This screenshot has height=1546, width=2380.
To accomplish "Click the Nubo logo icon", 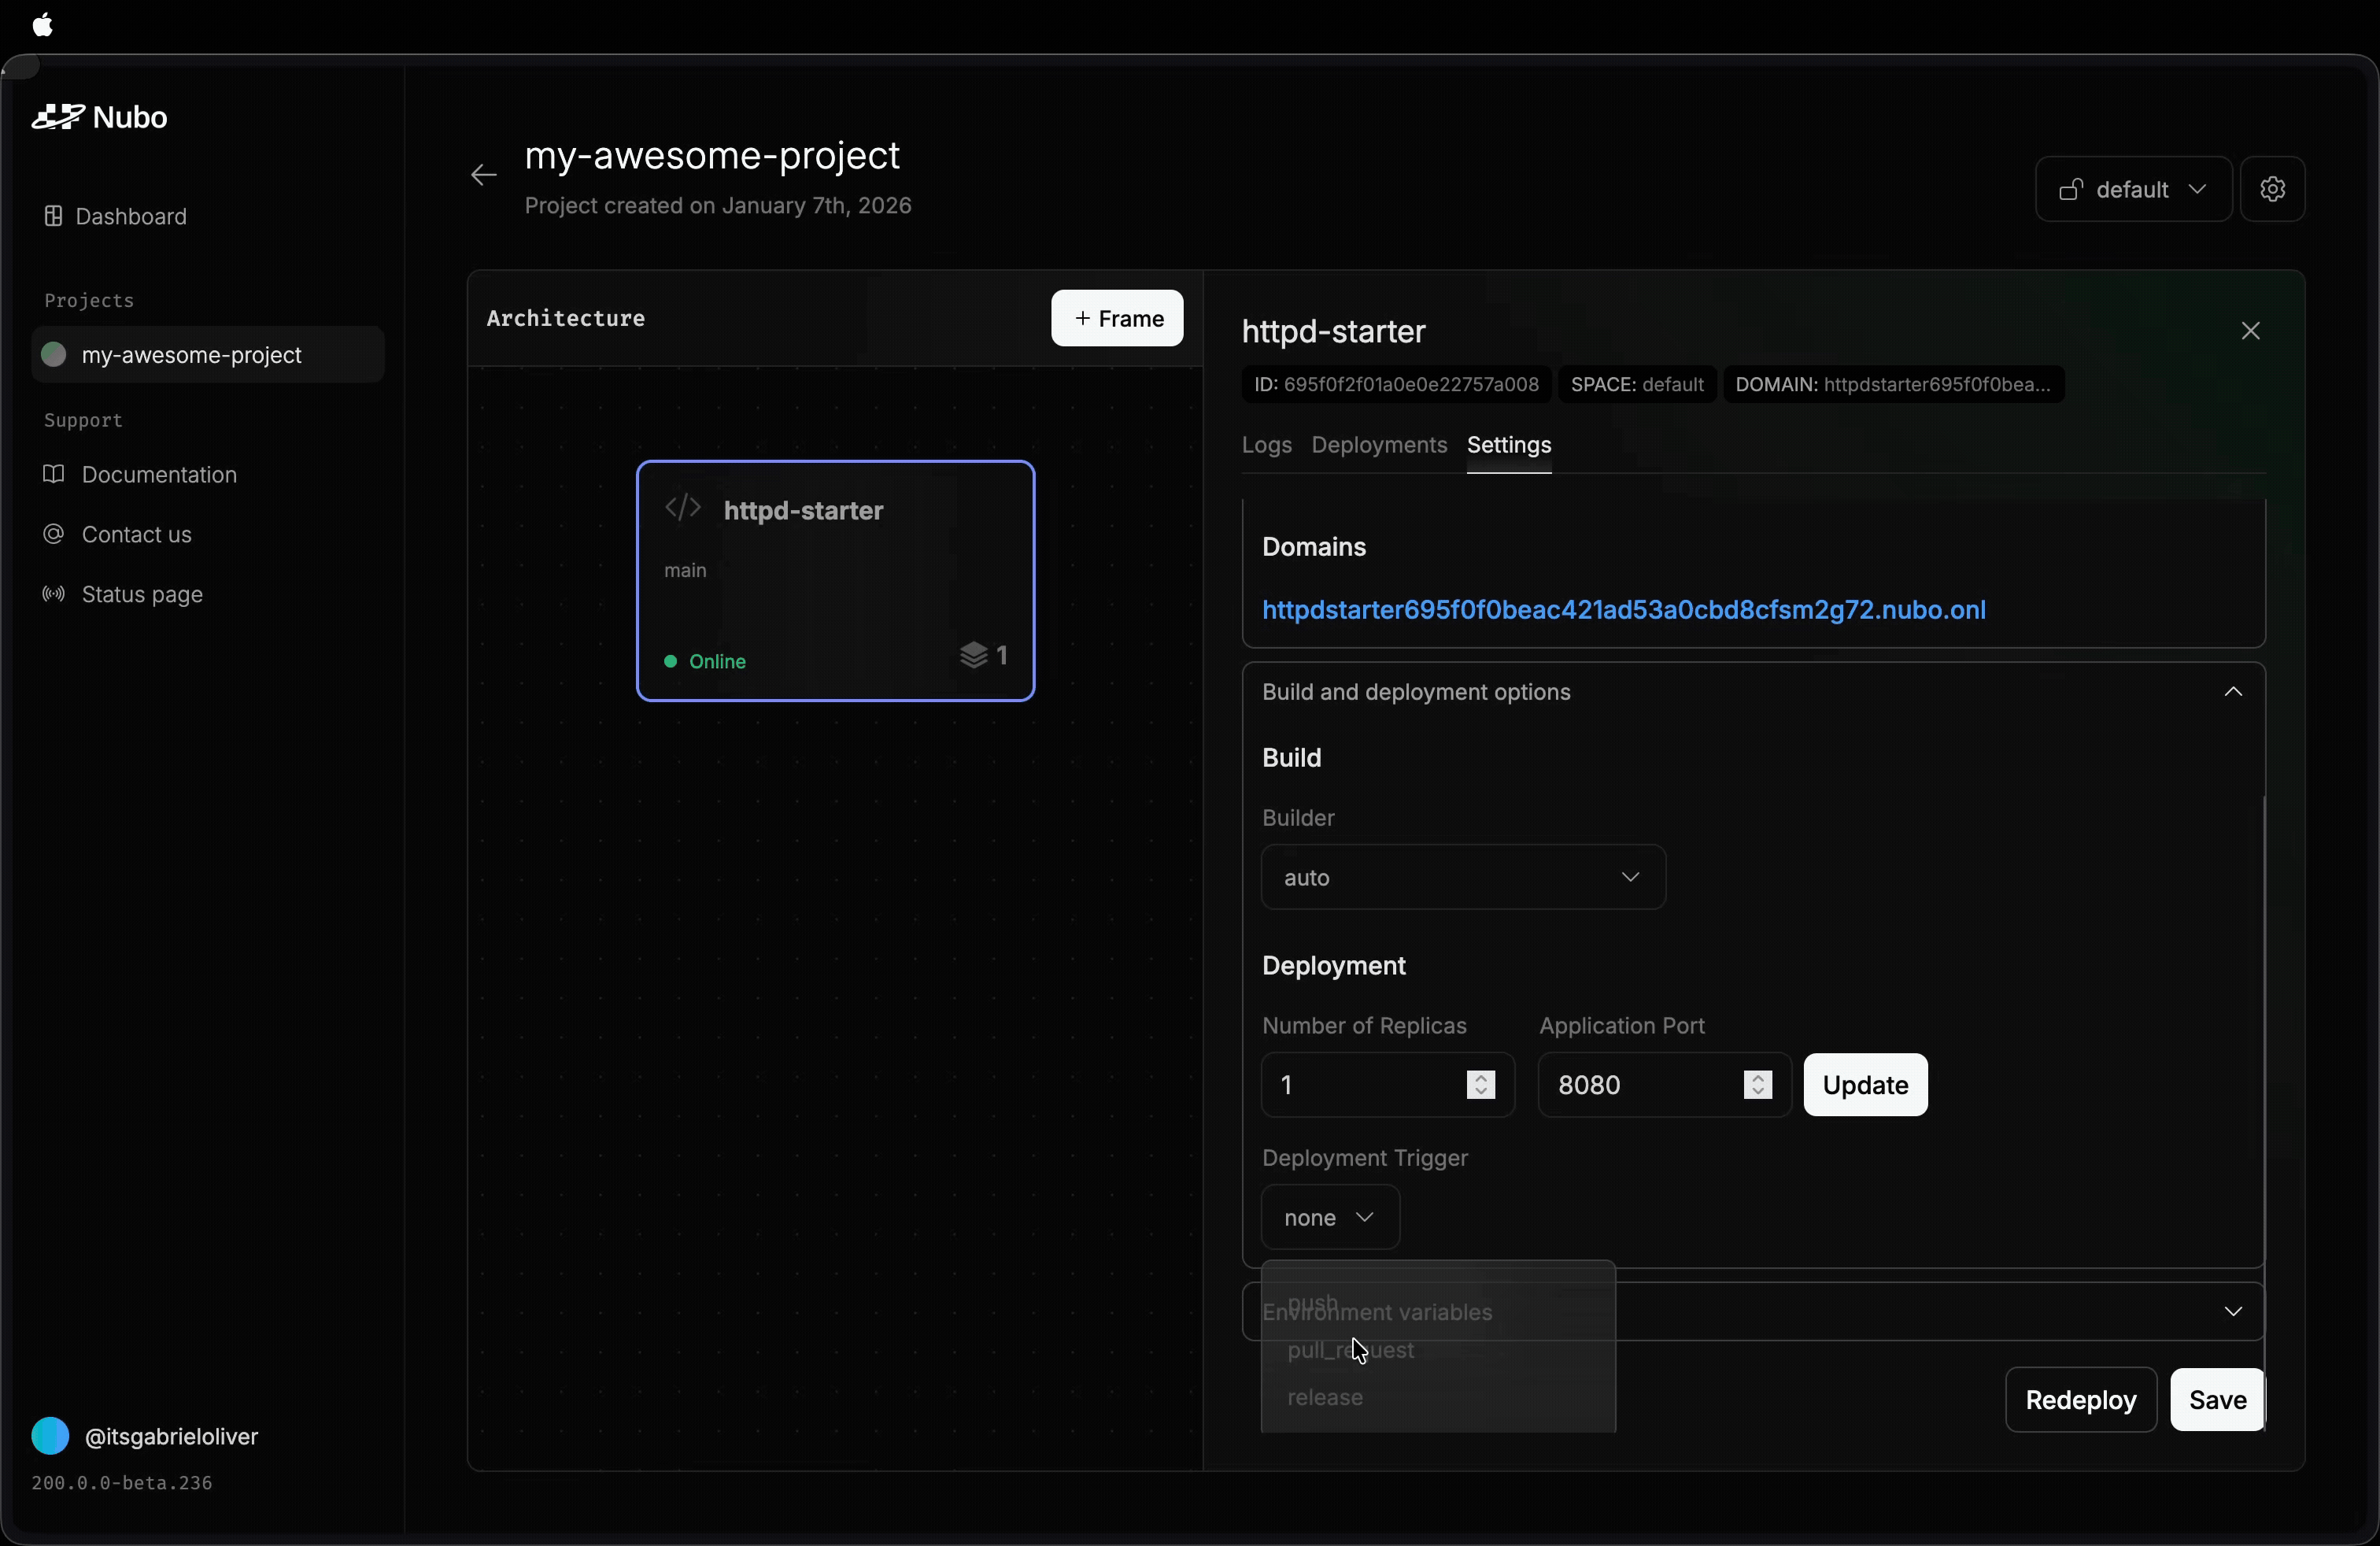I will (58, 117).
